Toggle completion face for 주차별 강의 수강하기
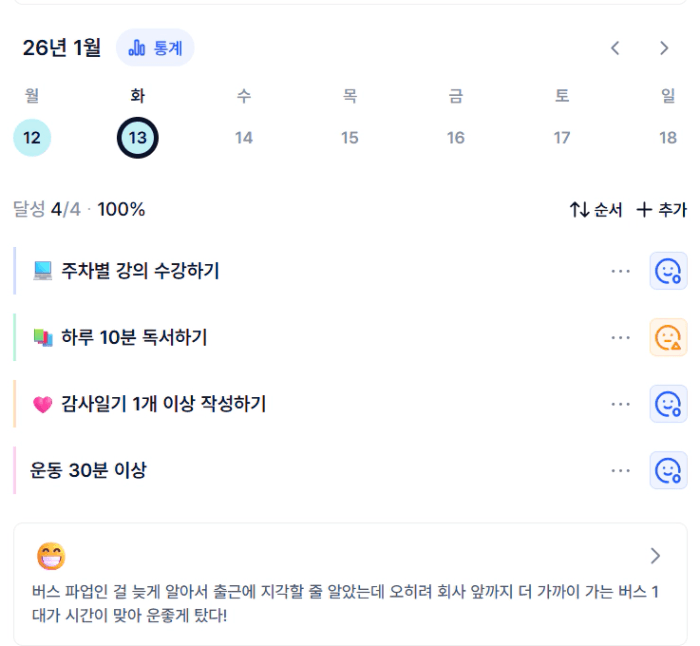The height and width of the screenshot is (646, 700). pos(668,271)
